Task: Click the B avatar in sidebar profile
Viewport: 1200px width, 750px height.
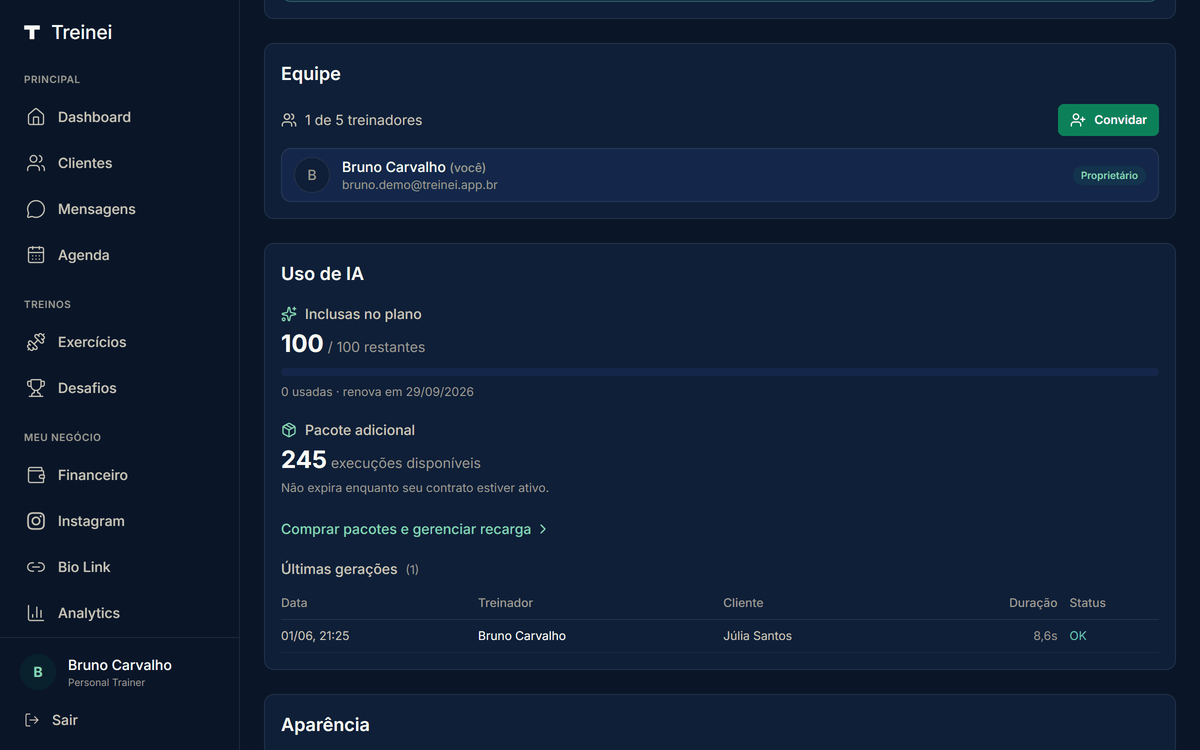Action: (x=38, y=672)
